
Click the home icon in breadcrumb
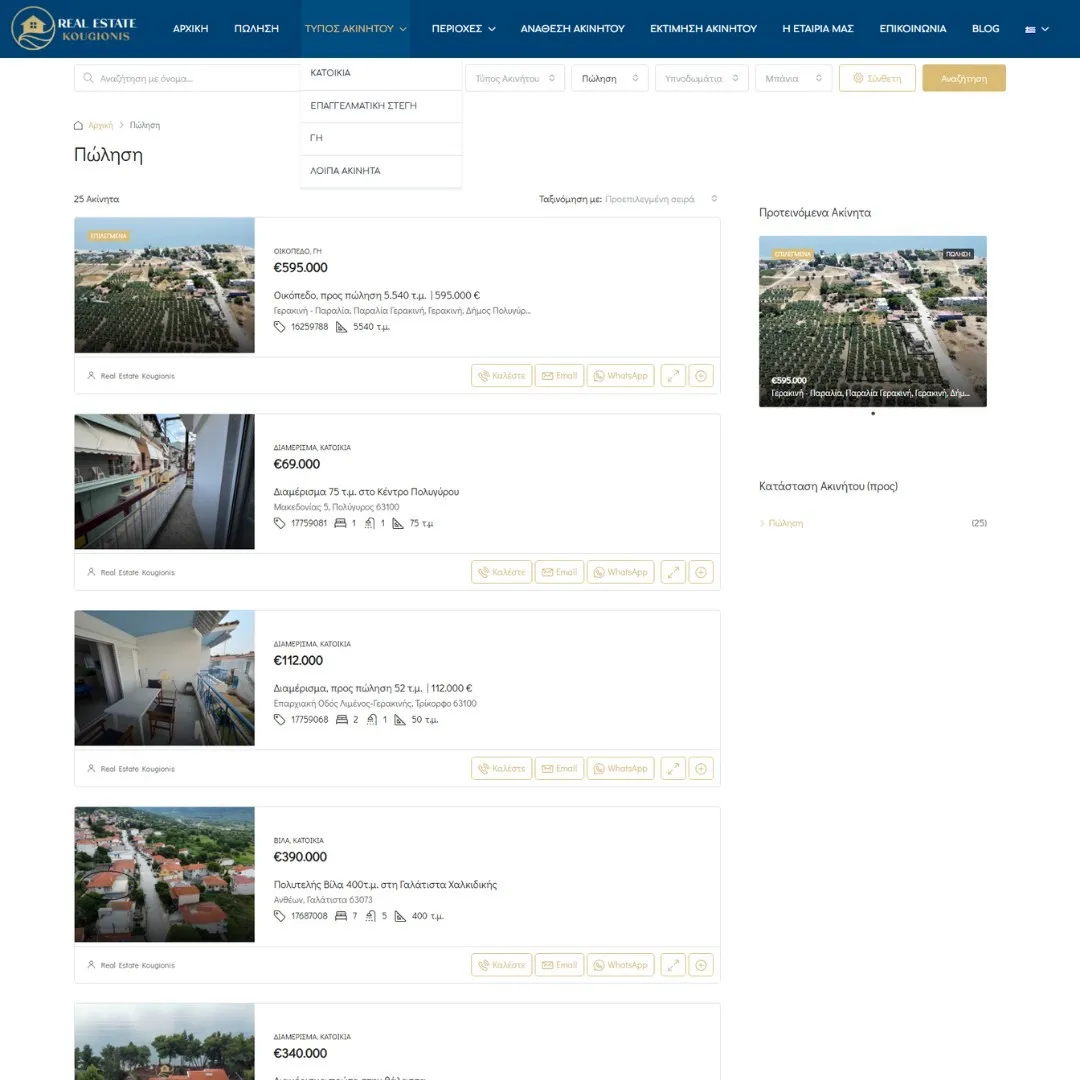[x=78, y=125]
